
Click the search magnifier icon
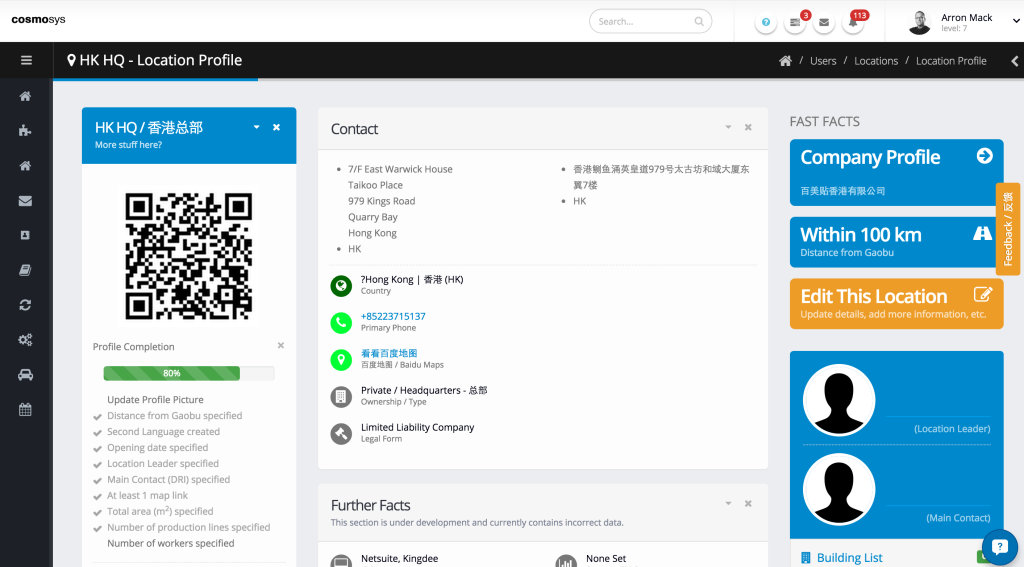pos(699,22)
